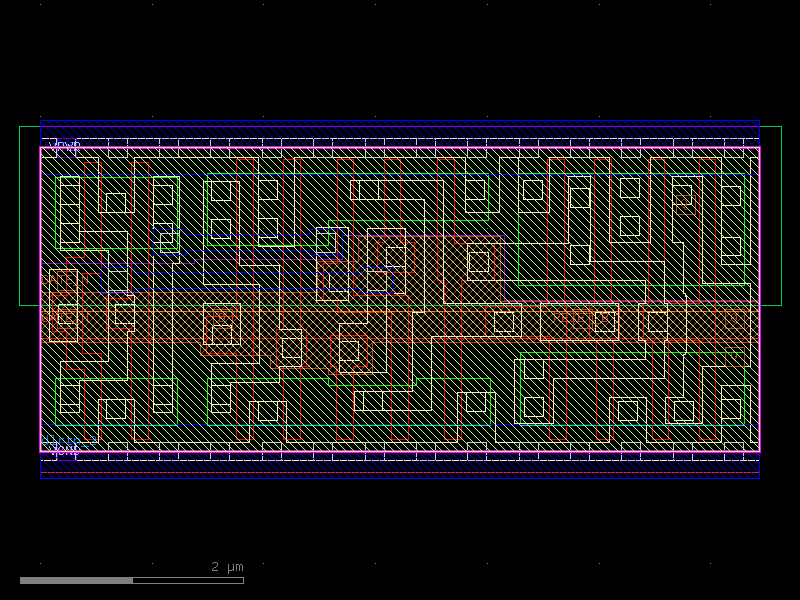Select the vgnd ground rail label
800x600 pixels.
(60, 452)
